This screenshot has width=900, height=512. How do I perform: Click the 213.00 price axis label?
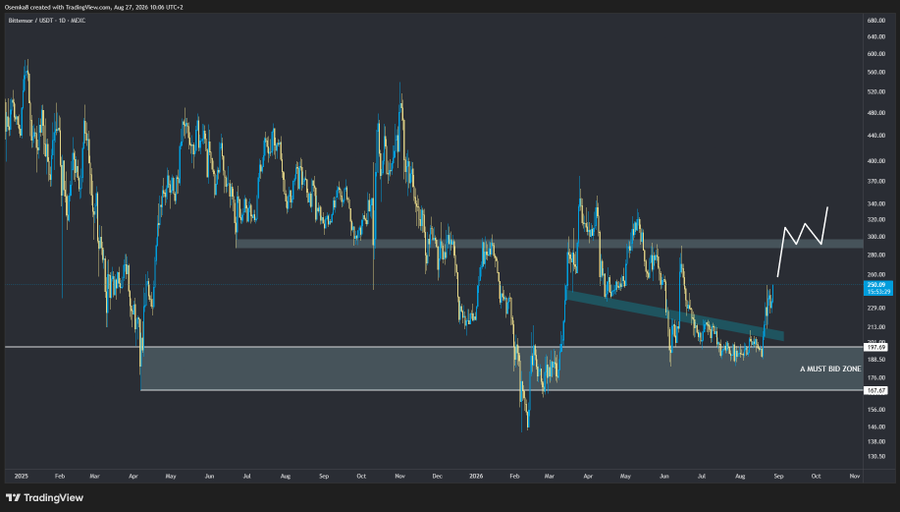point(876,327)
